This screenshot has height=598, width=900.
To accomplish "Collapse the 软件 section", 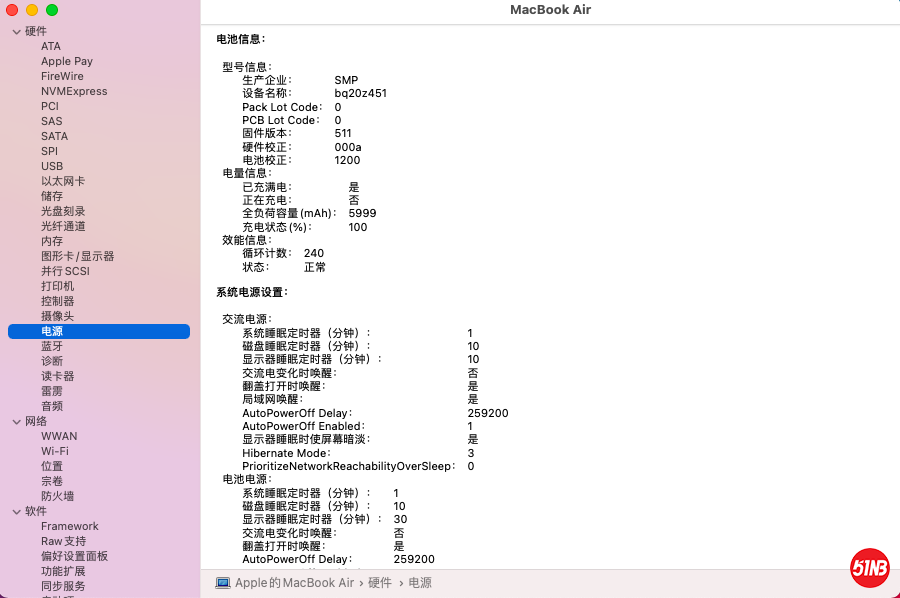I will (20, 511).
